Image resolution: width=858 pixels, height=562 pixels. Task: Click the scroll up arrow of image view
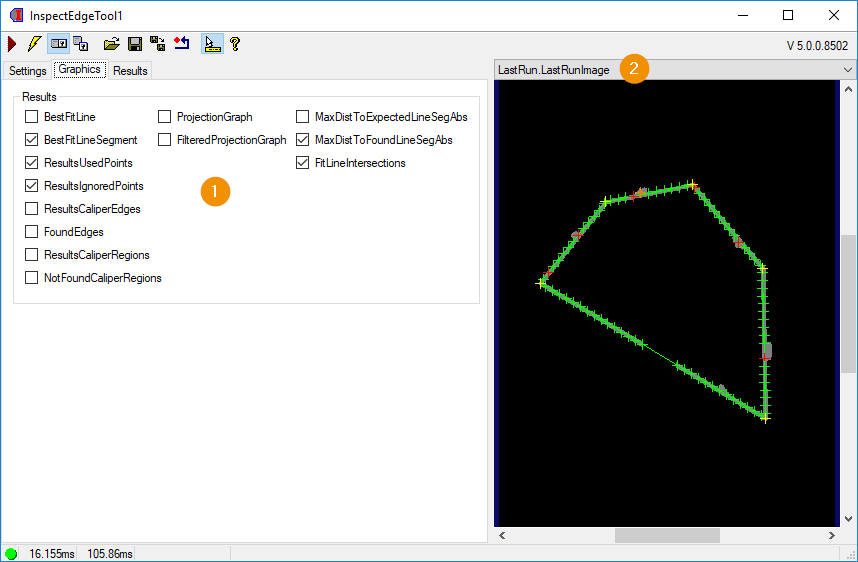pos(848,89)
